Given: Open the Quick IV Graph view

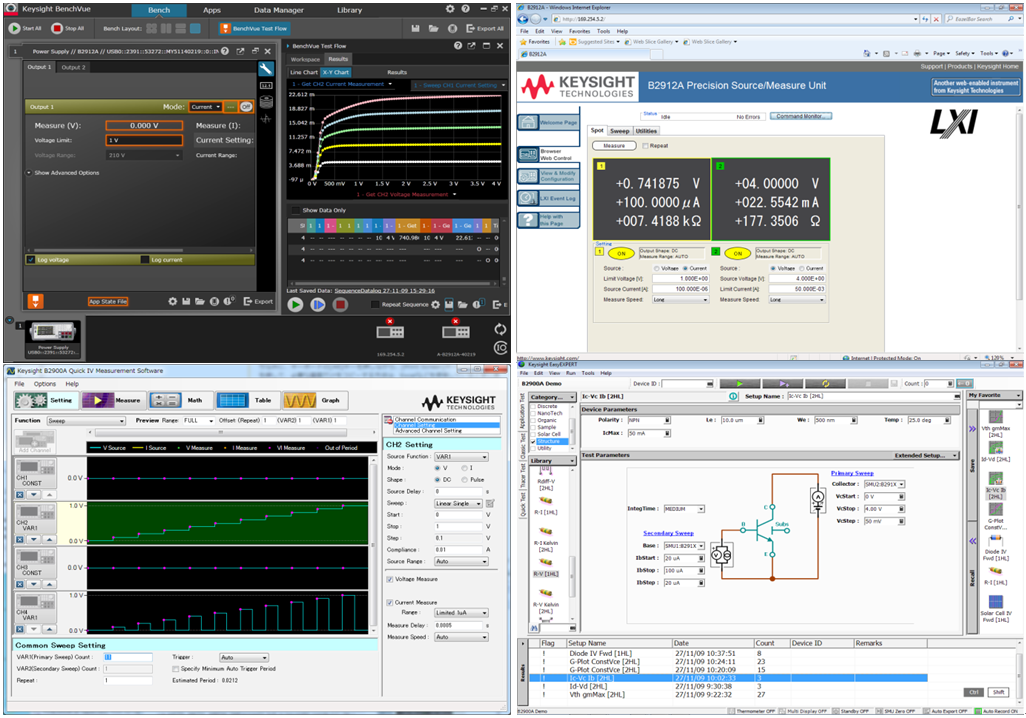Looking at the screenshot, I should pyautogui.click(x=313, y=400).
